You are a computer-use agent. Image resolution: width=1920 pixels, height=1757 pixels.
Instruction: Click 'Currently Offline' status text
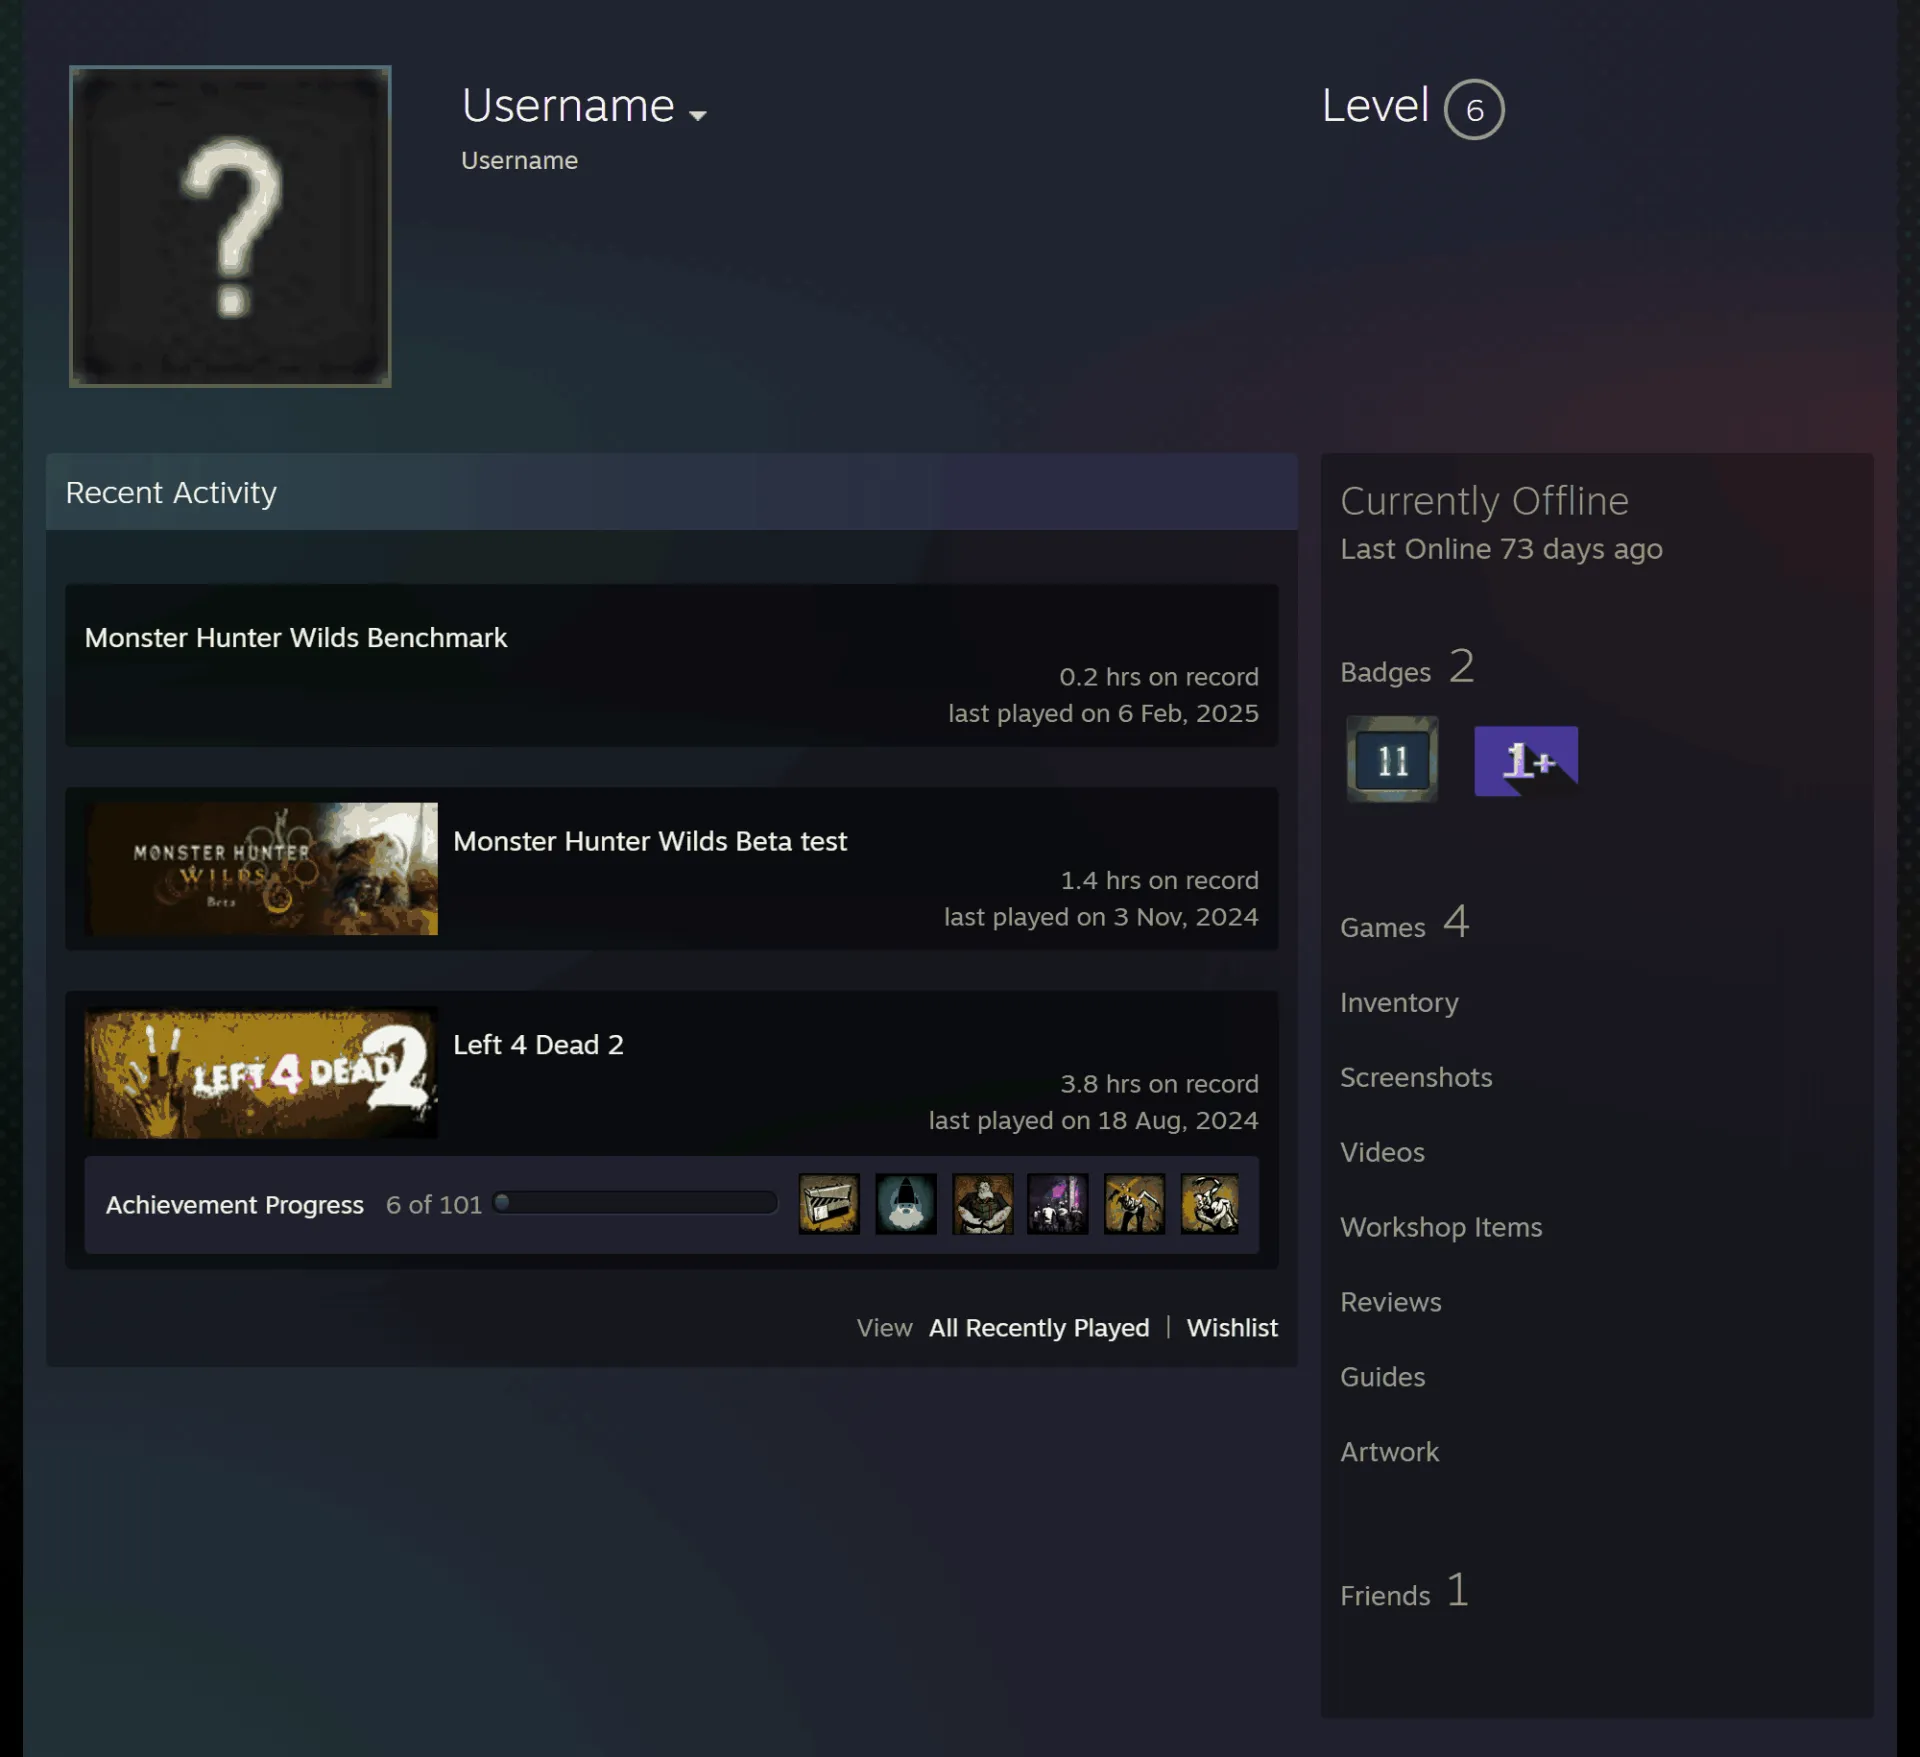click(1484, 501)
